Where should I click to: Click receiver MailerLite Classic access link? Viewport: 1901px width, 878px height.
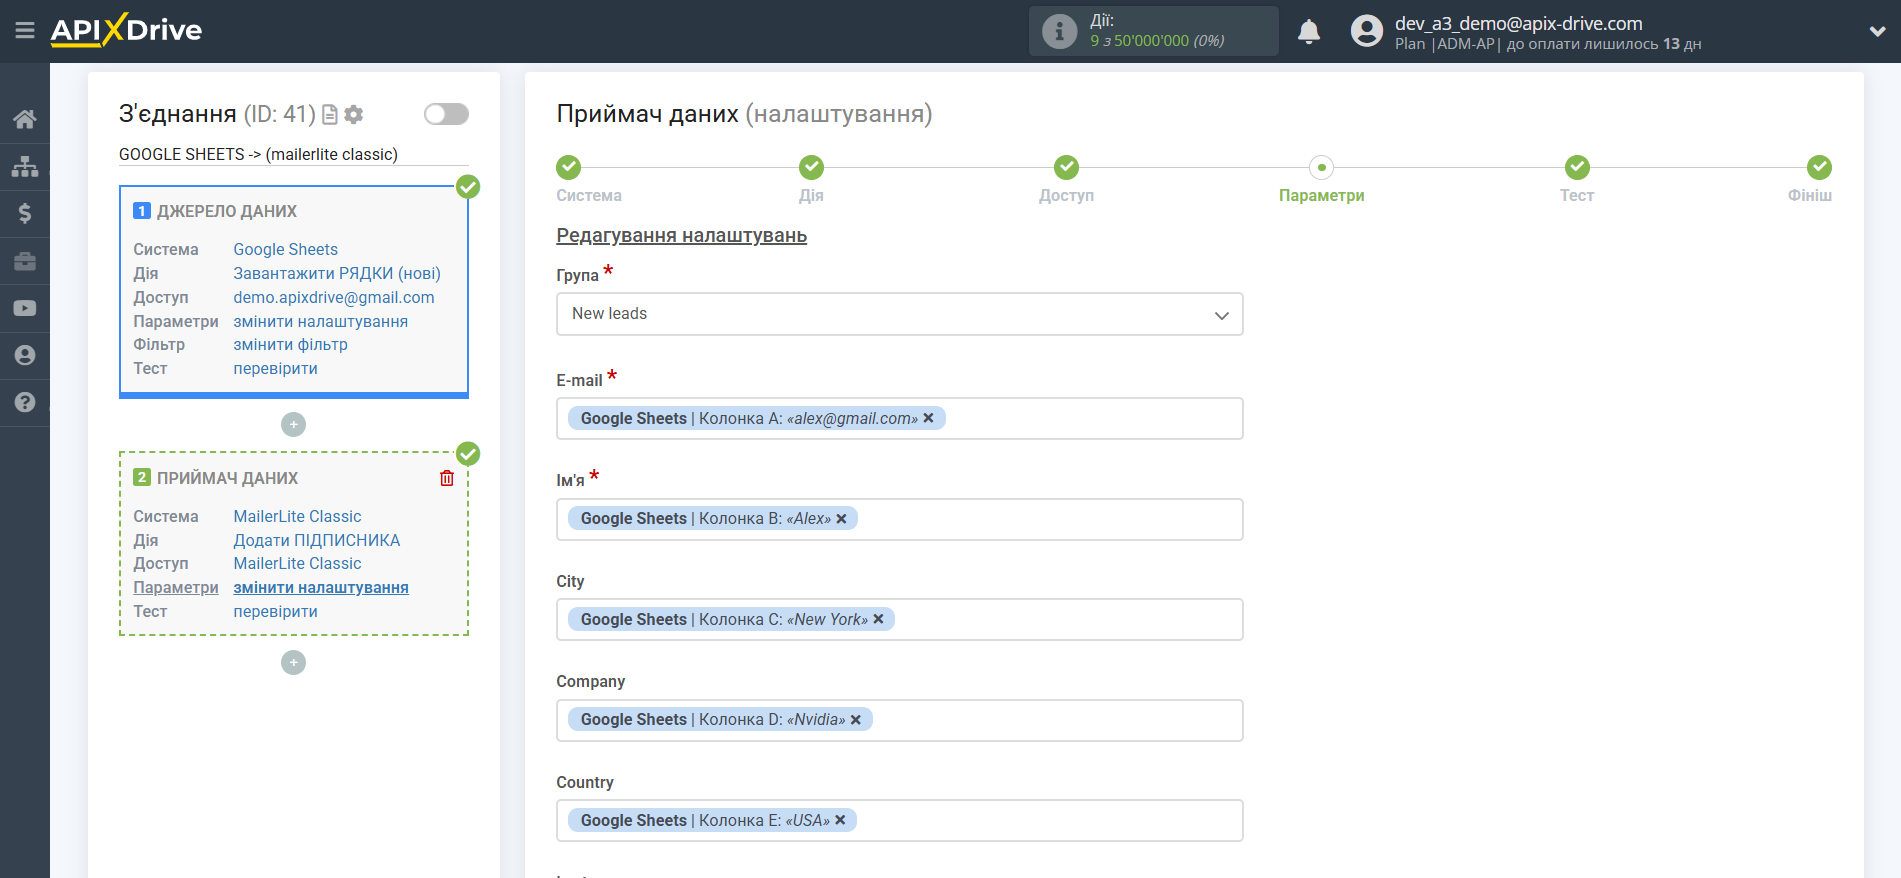pyautogui.click(x=298, y=563)
